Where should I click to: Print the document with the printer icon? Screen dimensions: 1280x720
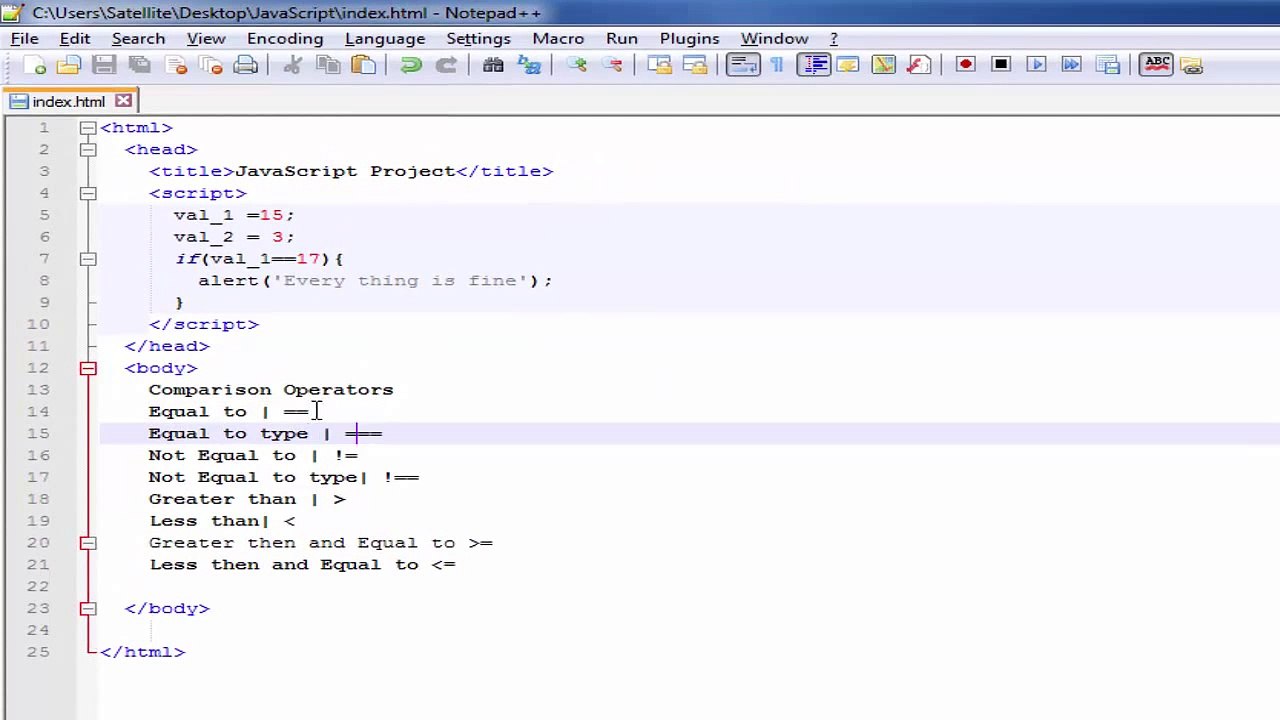coord(246,65)
